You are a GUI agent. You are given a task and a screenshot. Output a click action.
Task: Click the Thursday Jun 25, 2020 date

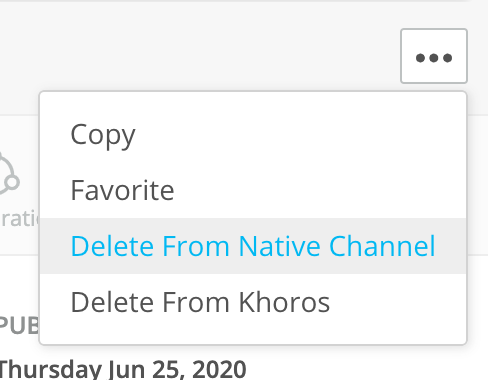pyautogui.click(x=123, y=369)
